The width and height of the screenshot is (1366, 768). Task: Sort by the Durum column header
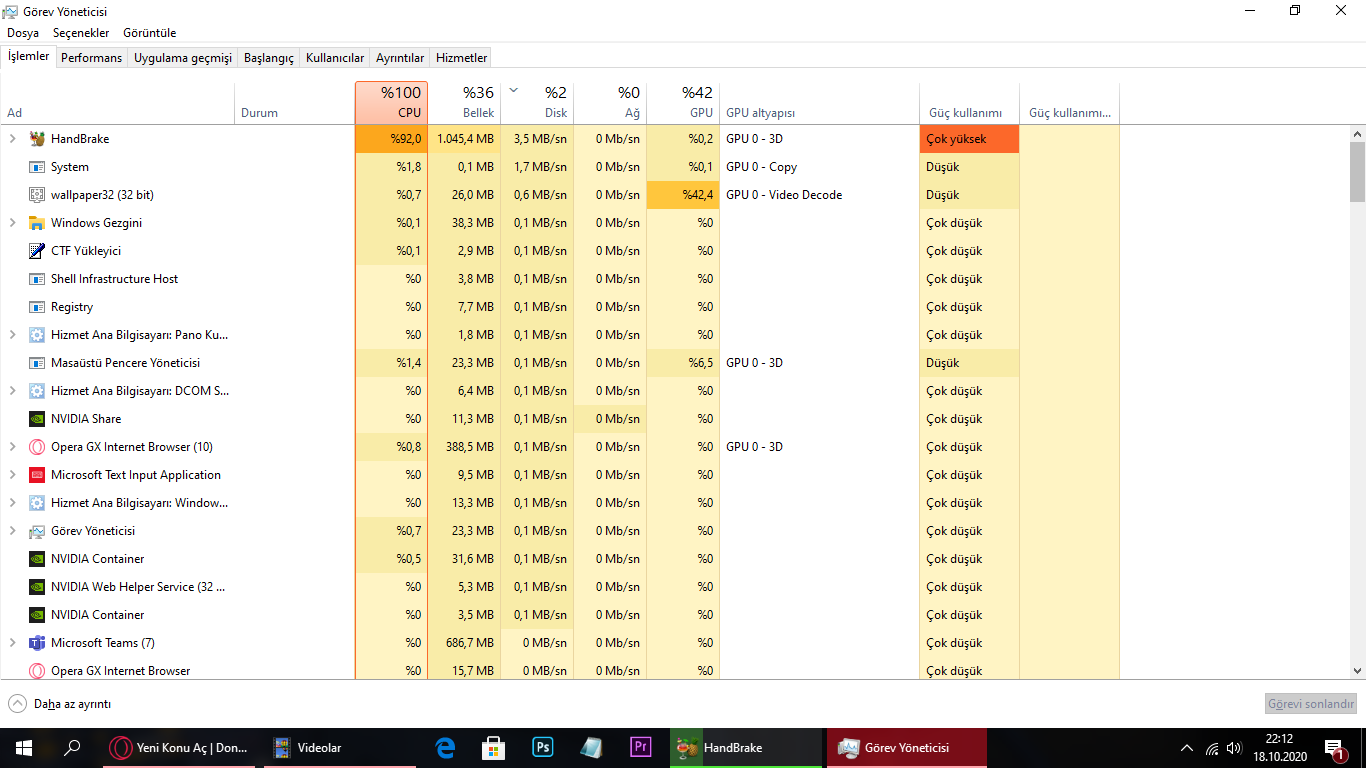pyautogui.click(x=295, y=103)
